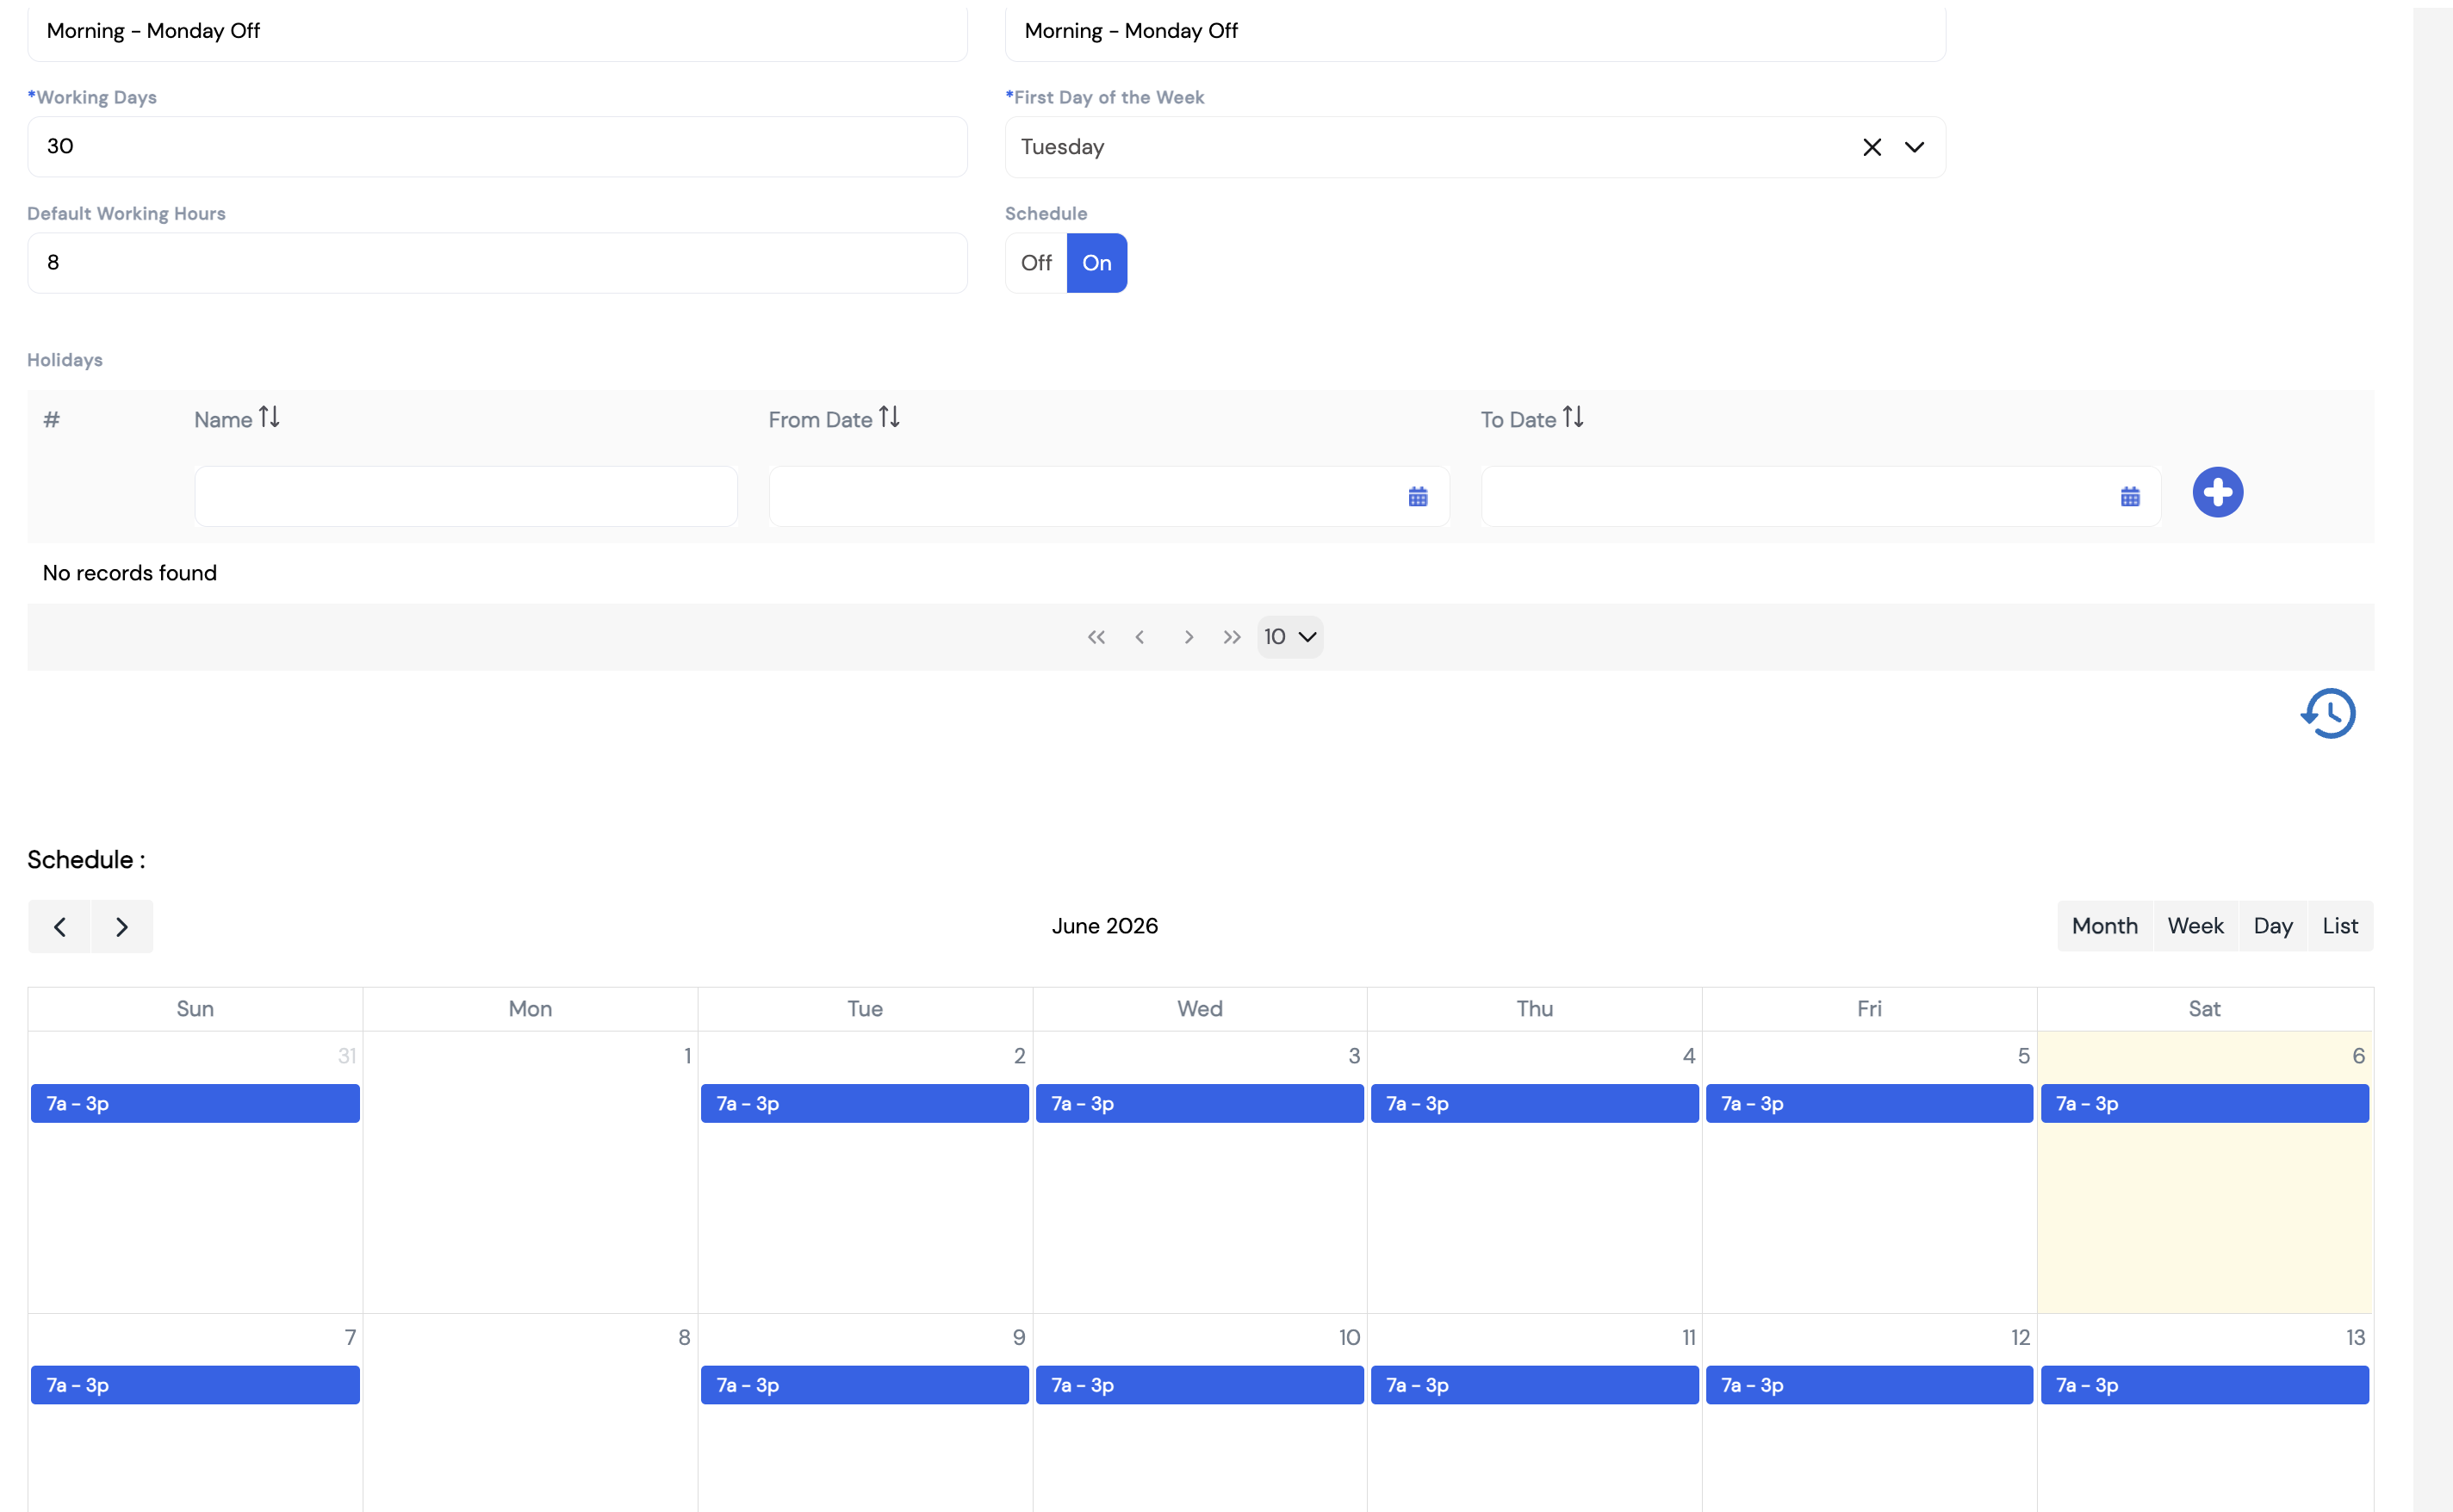Go to first page of holidays
Viewport: 2453px width, 1512px height.
coord(1096,637)
